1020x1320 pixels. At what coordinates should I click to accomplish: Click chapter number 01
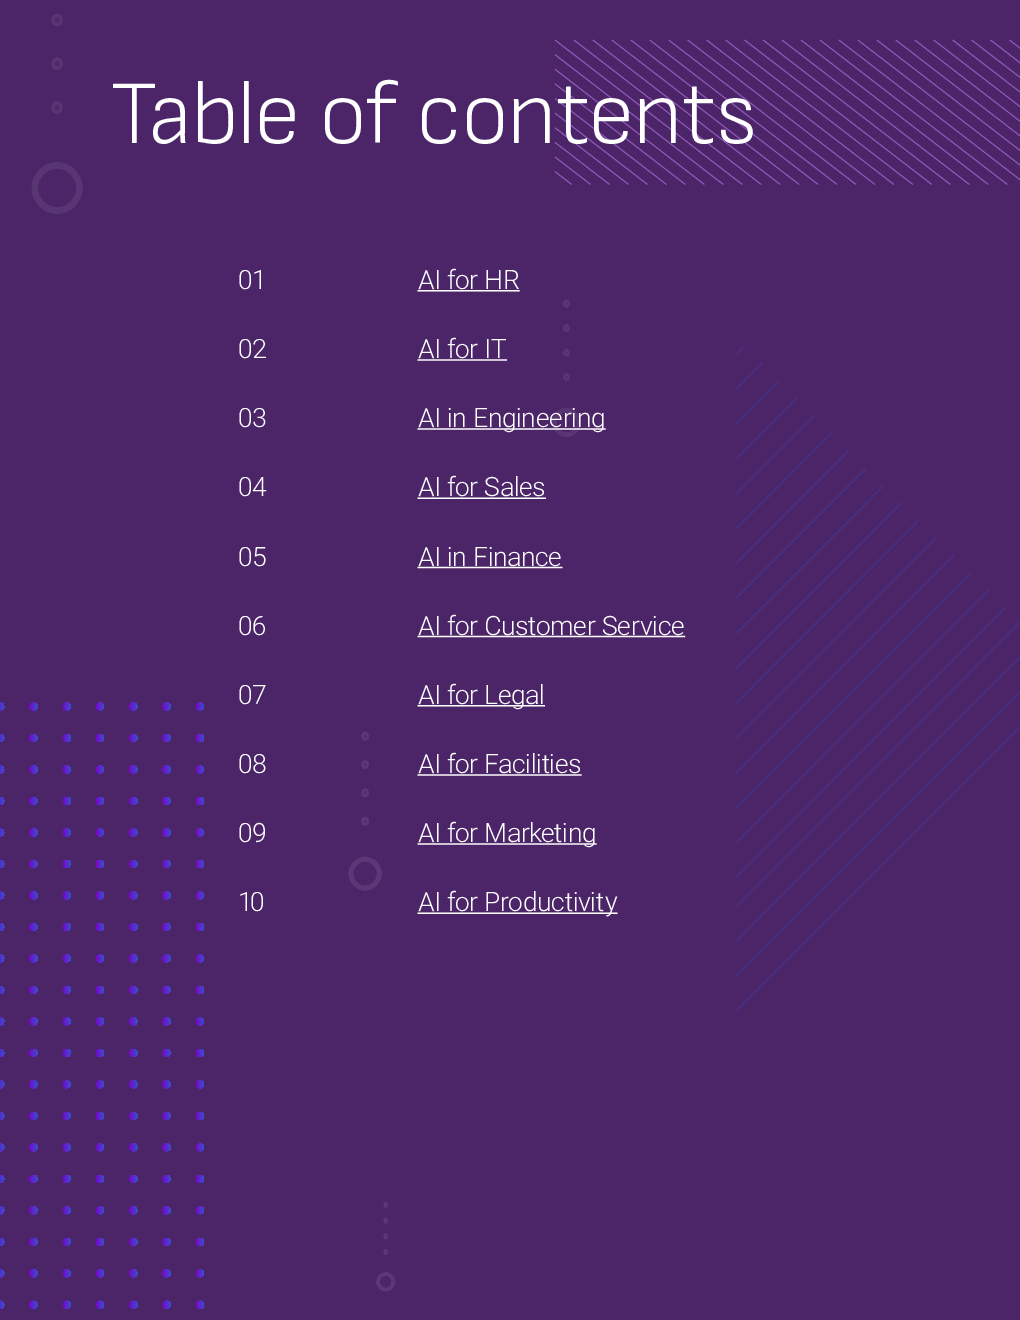[x=251, y=280]
